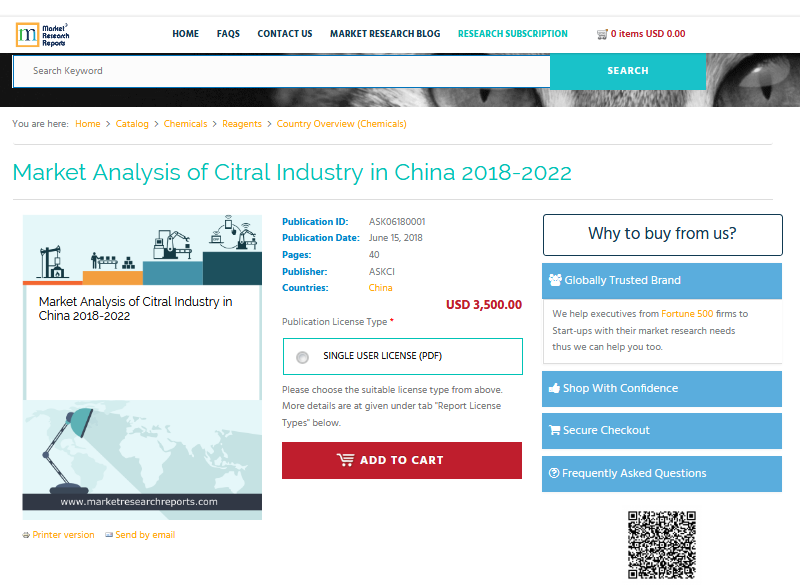Image resolution: width=800 pixels, height=588 pixels.
Task: Open the Printer version link
Action: pos(63,535)
